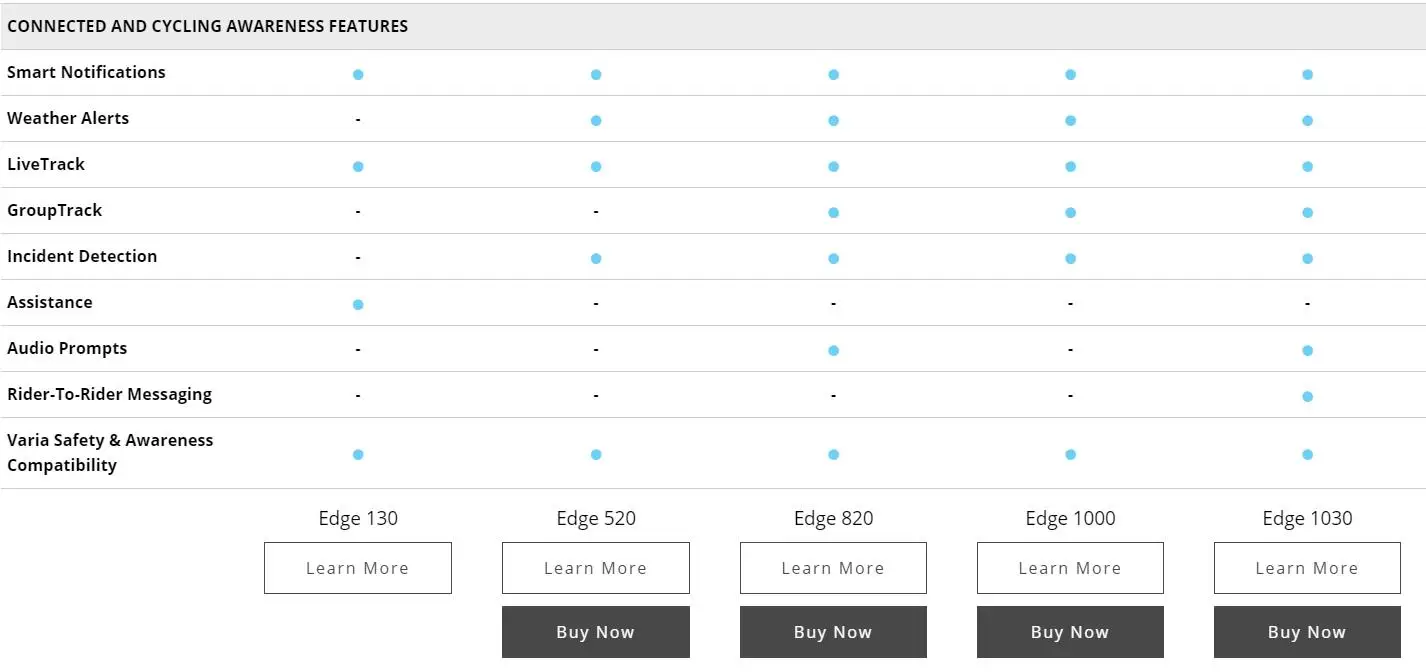Click Buy Now for Edge 520
Image resolution: width=1426 pixels, height=672 pixels.
595,632
